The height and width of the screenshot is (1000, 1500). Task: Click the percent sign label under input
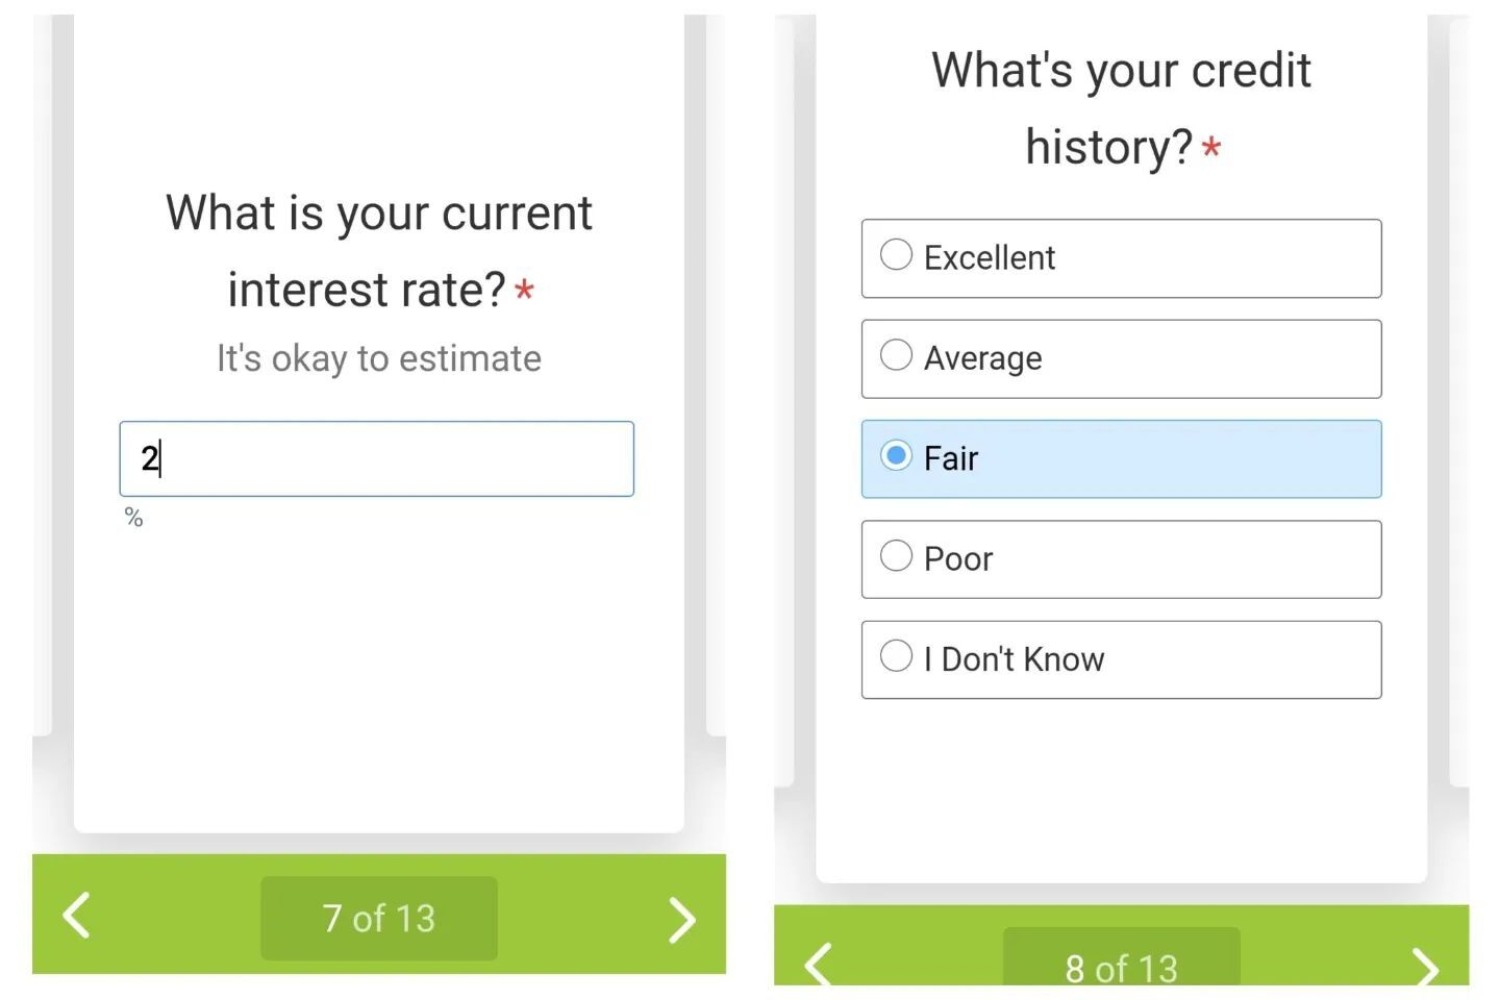coord(134,518)
